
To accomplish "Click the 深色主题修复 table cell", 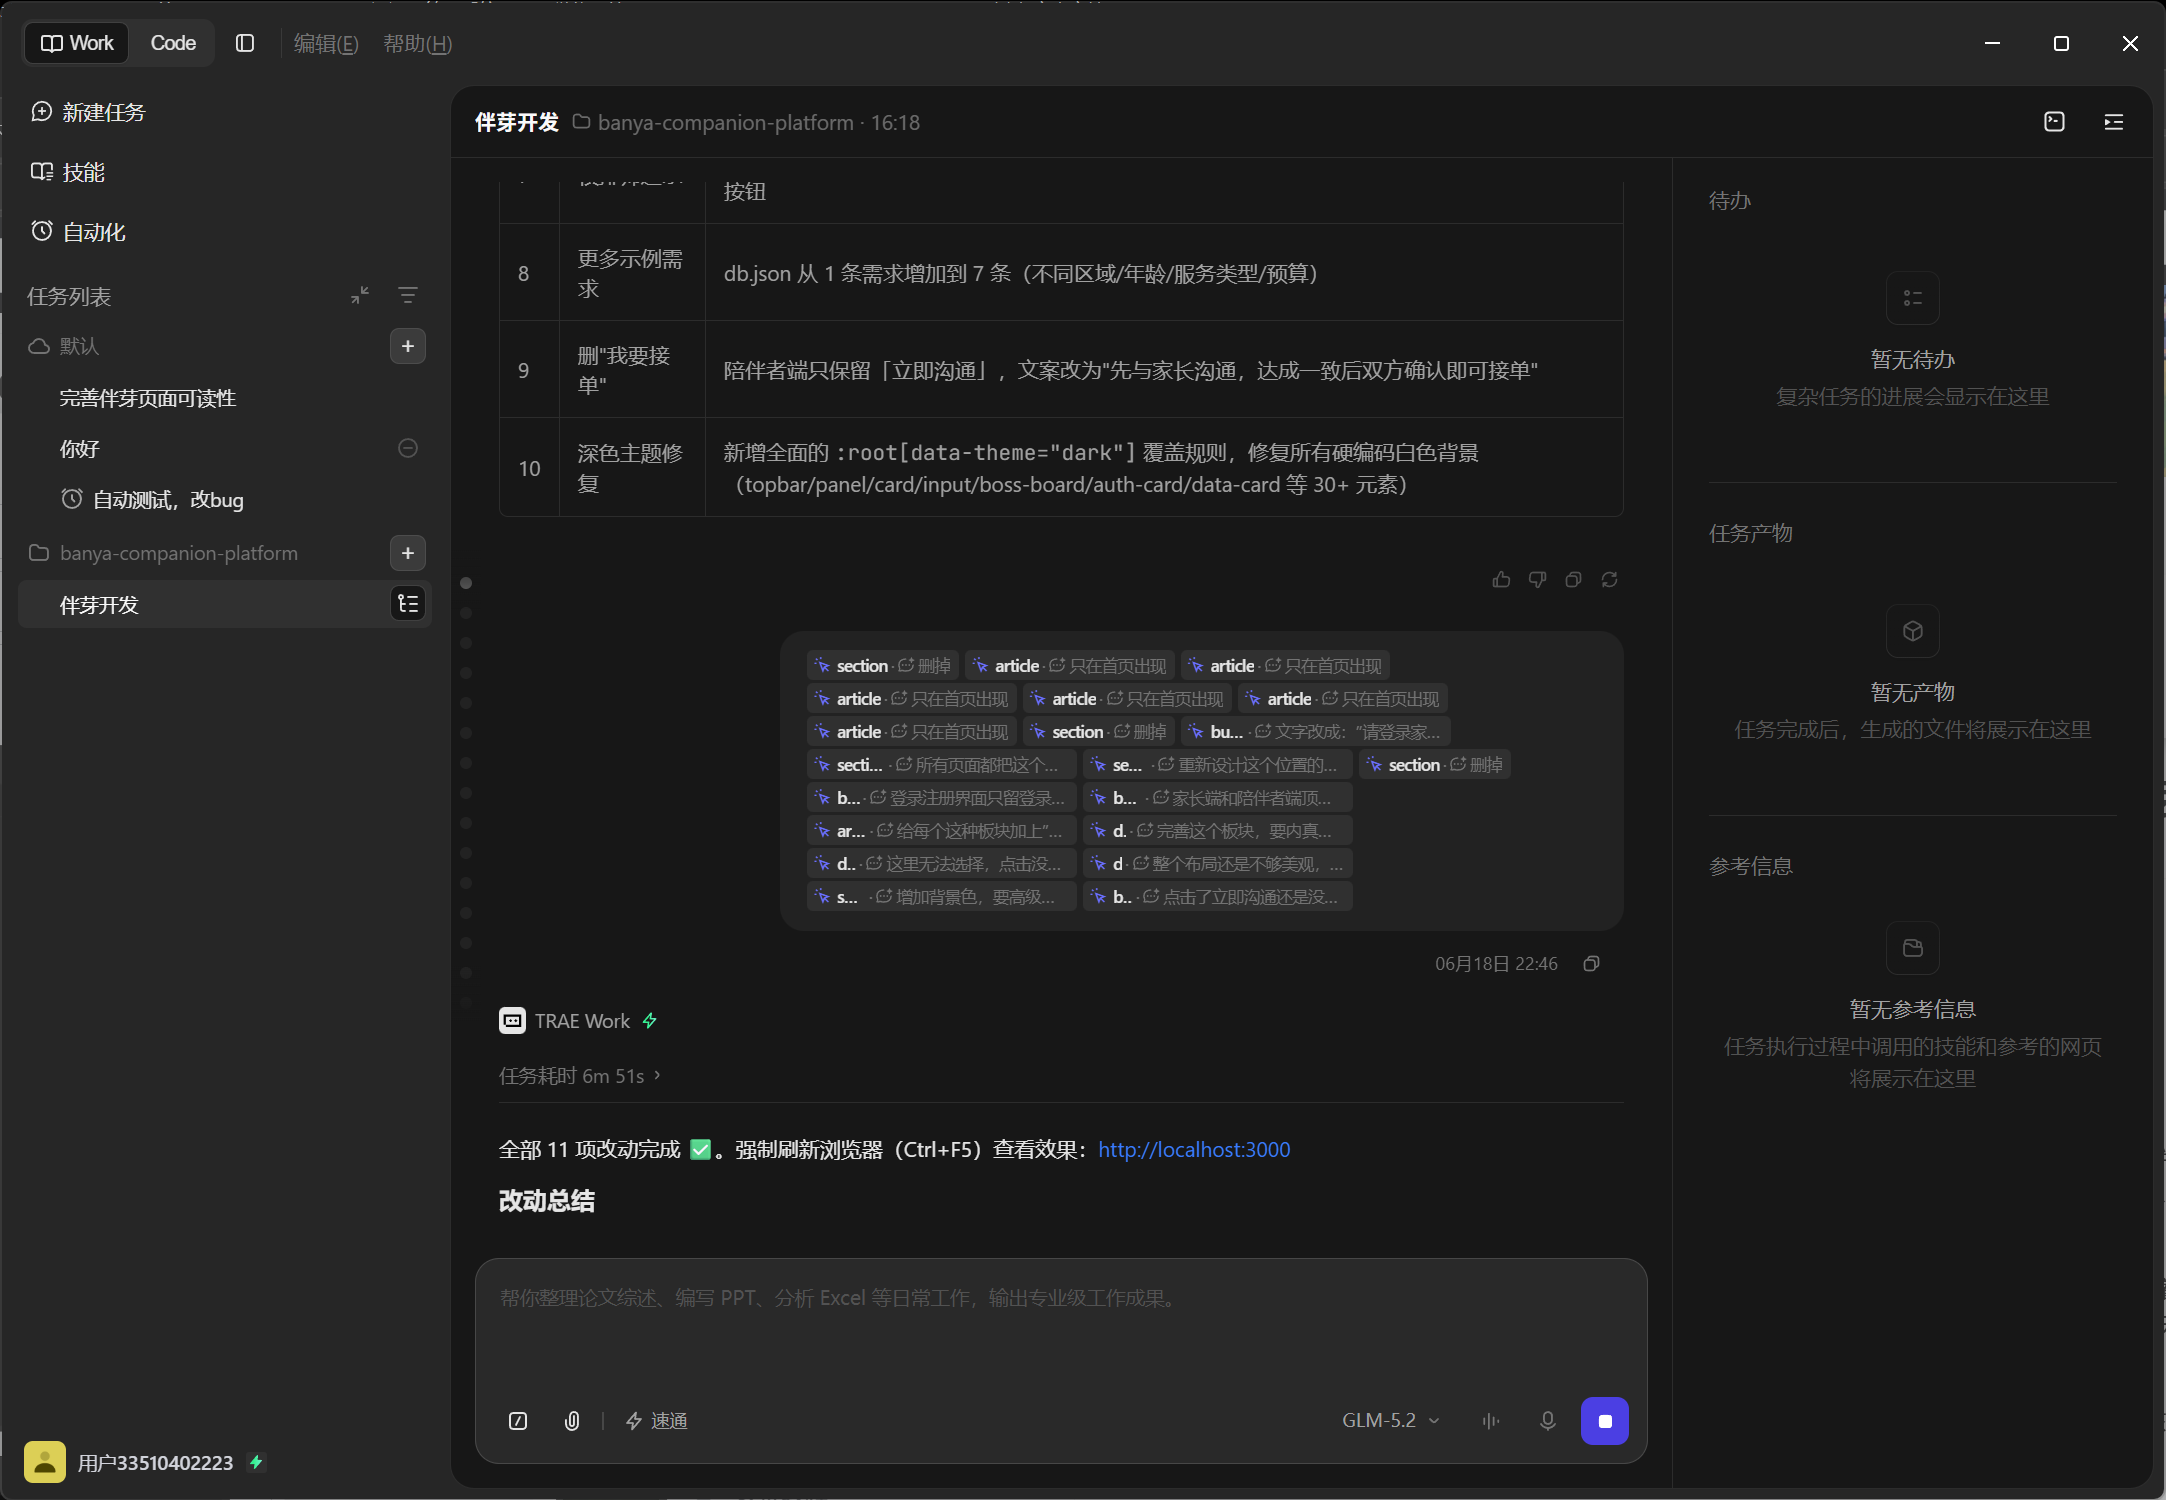I will click(632, 468).
